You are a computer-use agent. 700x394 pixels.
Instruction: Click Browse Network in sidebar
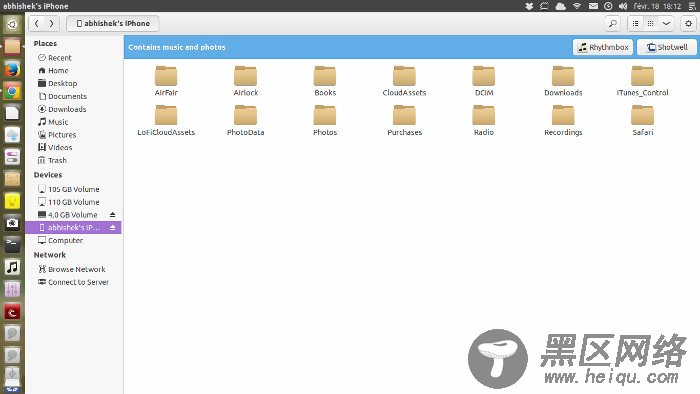tap(73, 270)
